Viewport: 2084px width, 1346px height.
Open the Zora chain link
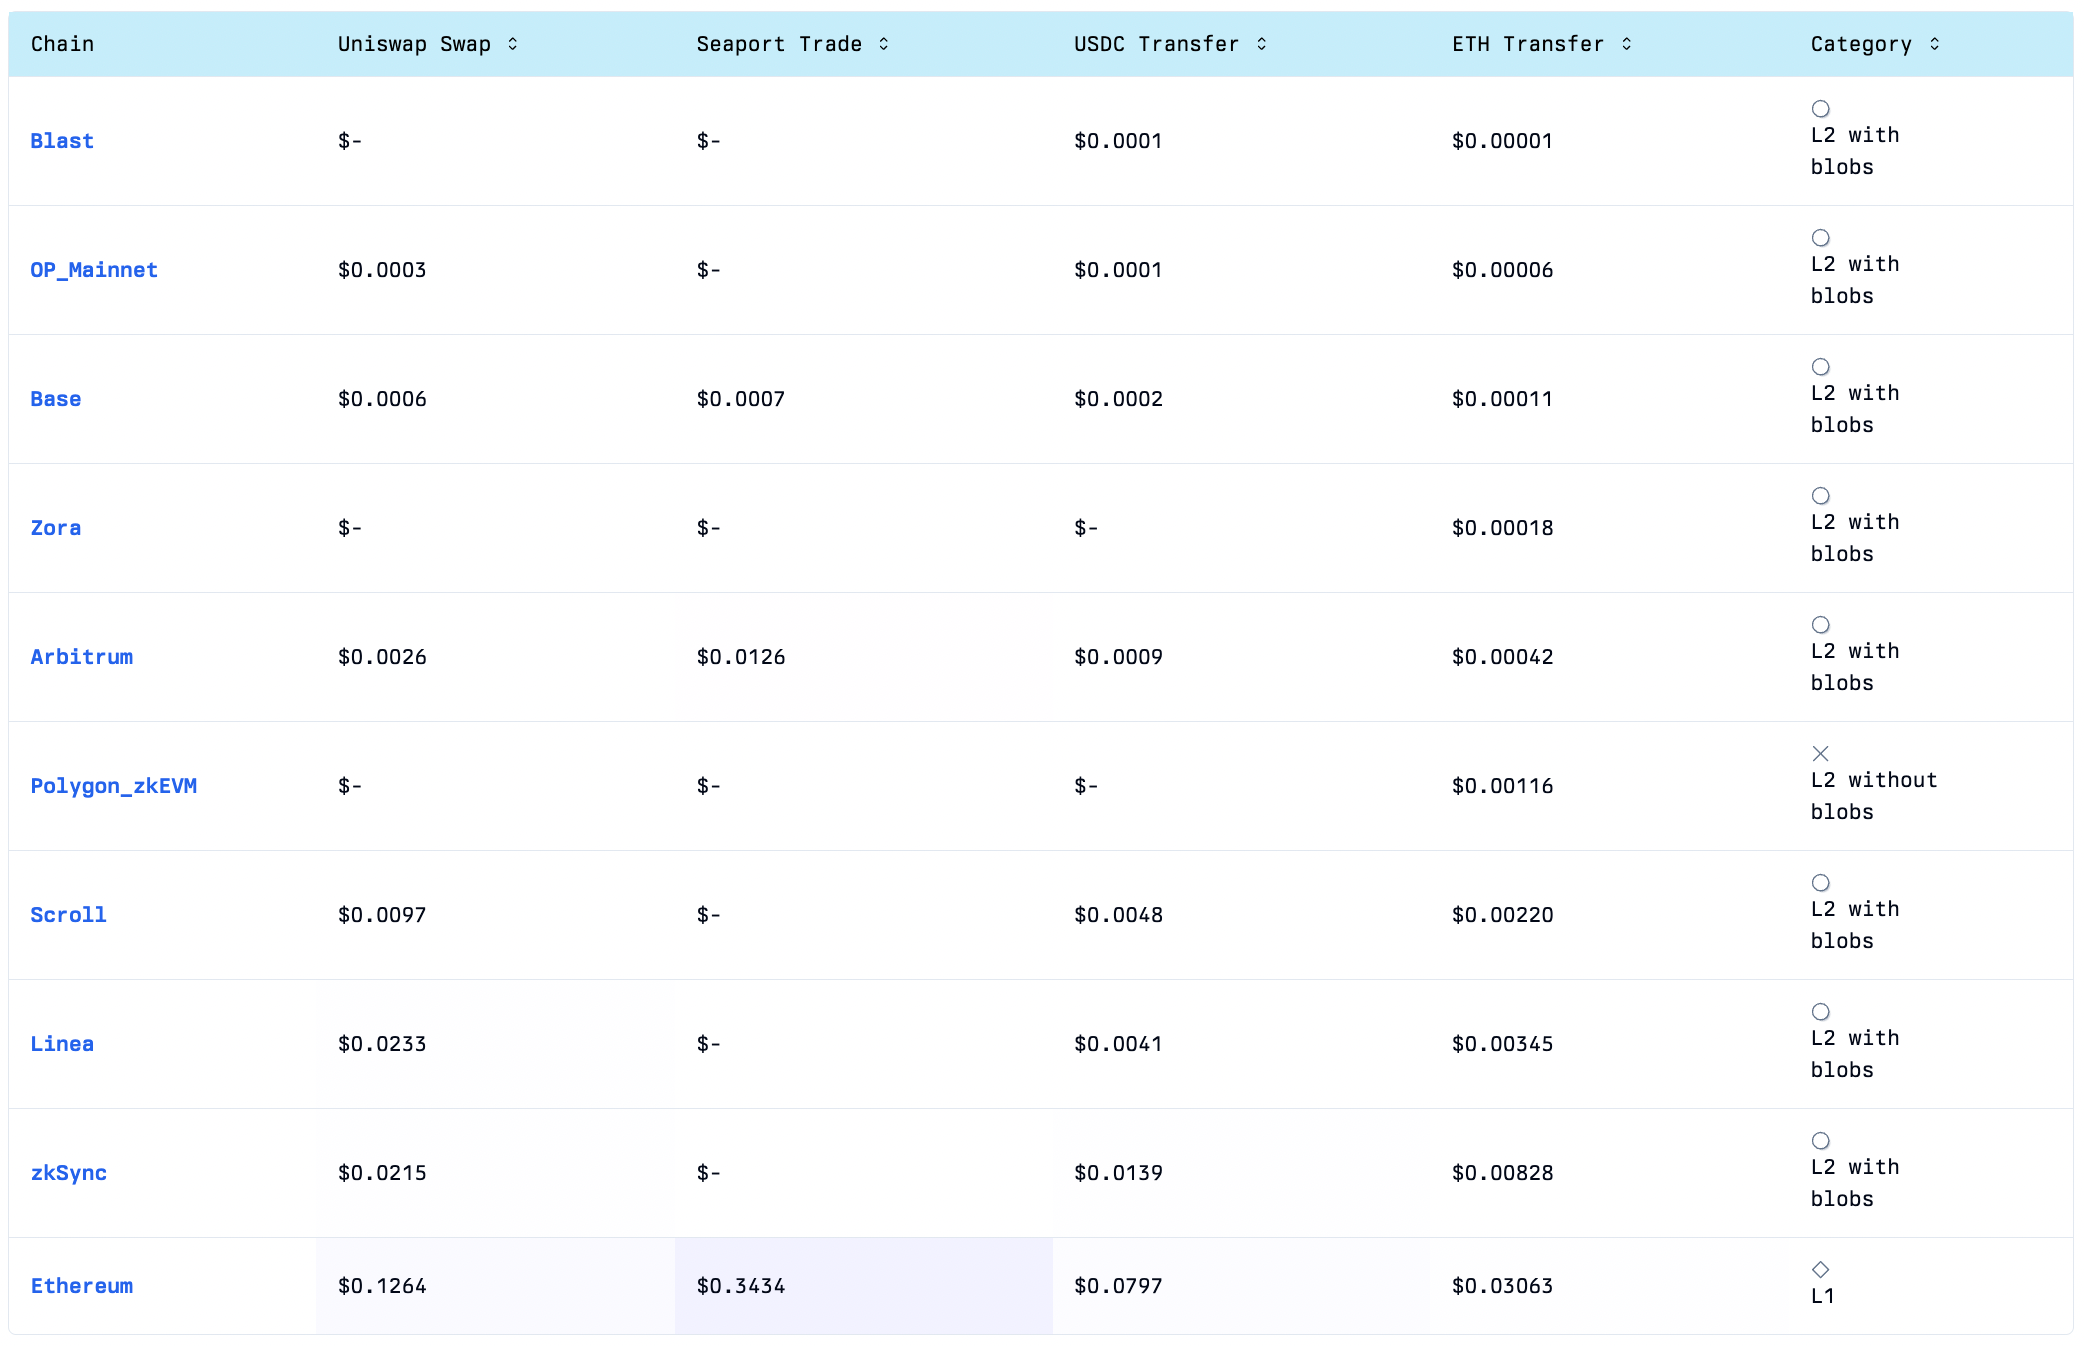pyautogui.click(x=56, y=528)
